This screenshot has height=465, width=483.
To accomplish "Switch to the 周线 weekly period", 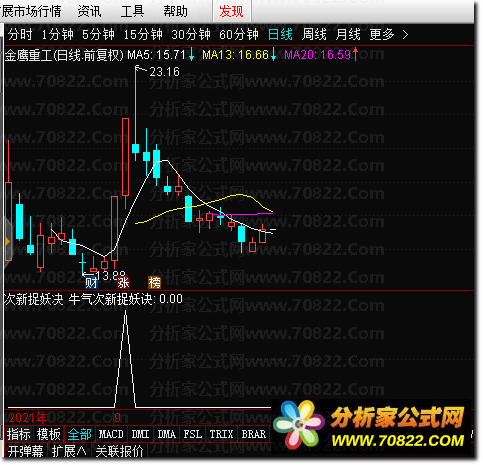I will point(314,35).
